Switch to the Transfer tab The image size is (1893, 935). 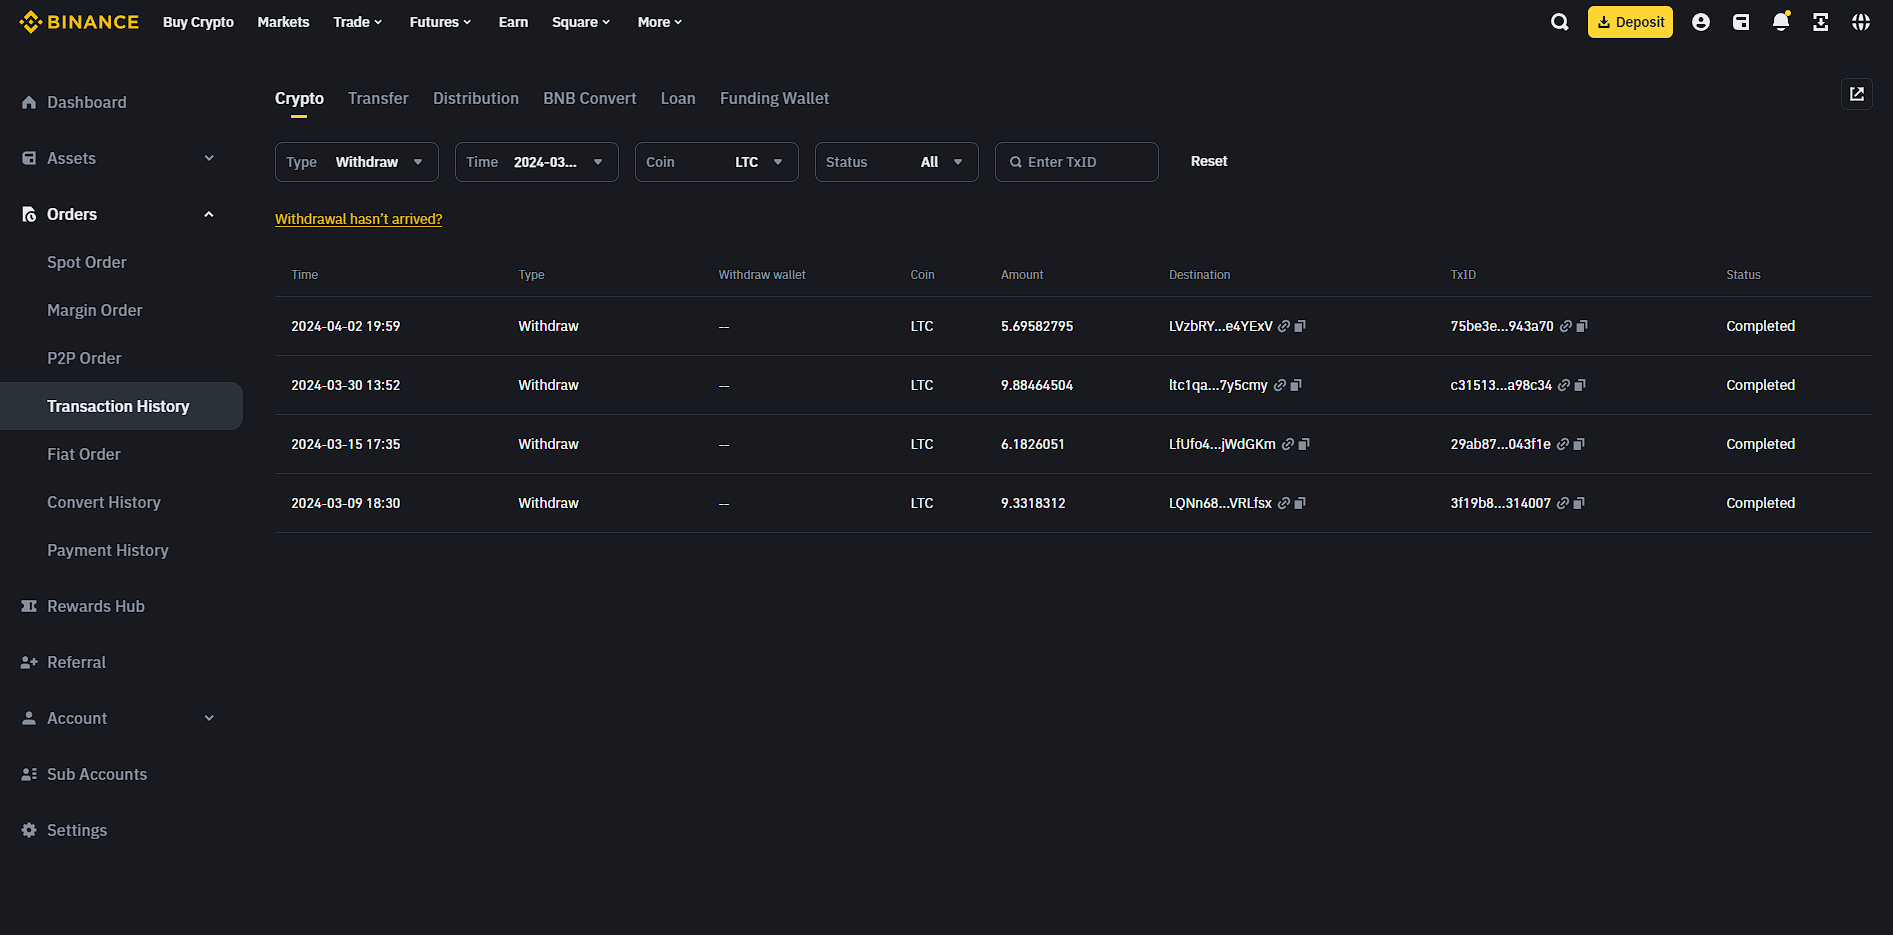click(x=378, y=98)
